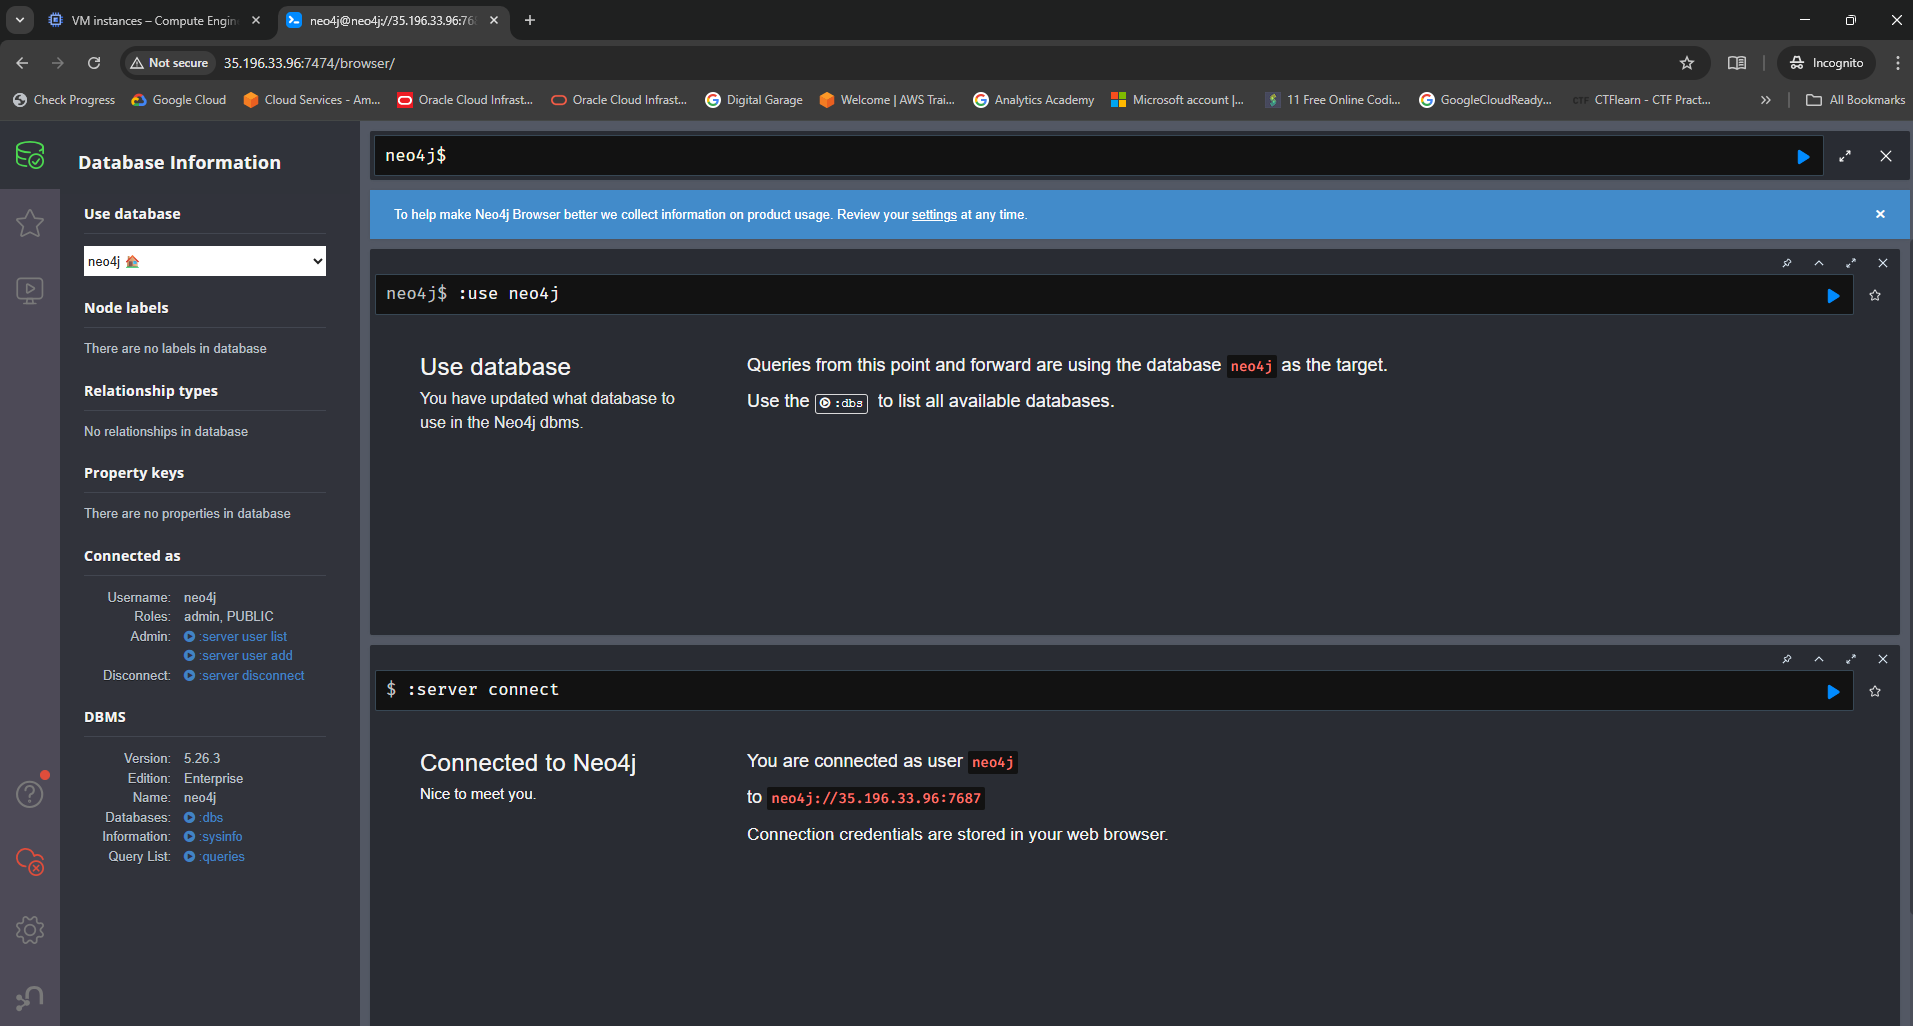Open the Help question-mark sidebar icon
Screen dimensions: 1913x1026
30,794
